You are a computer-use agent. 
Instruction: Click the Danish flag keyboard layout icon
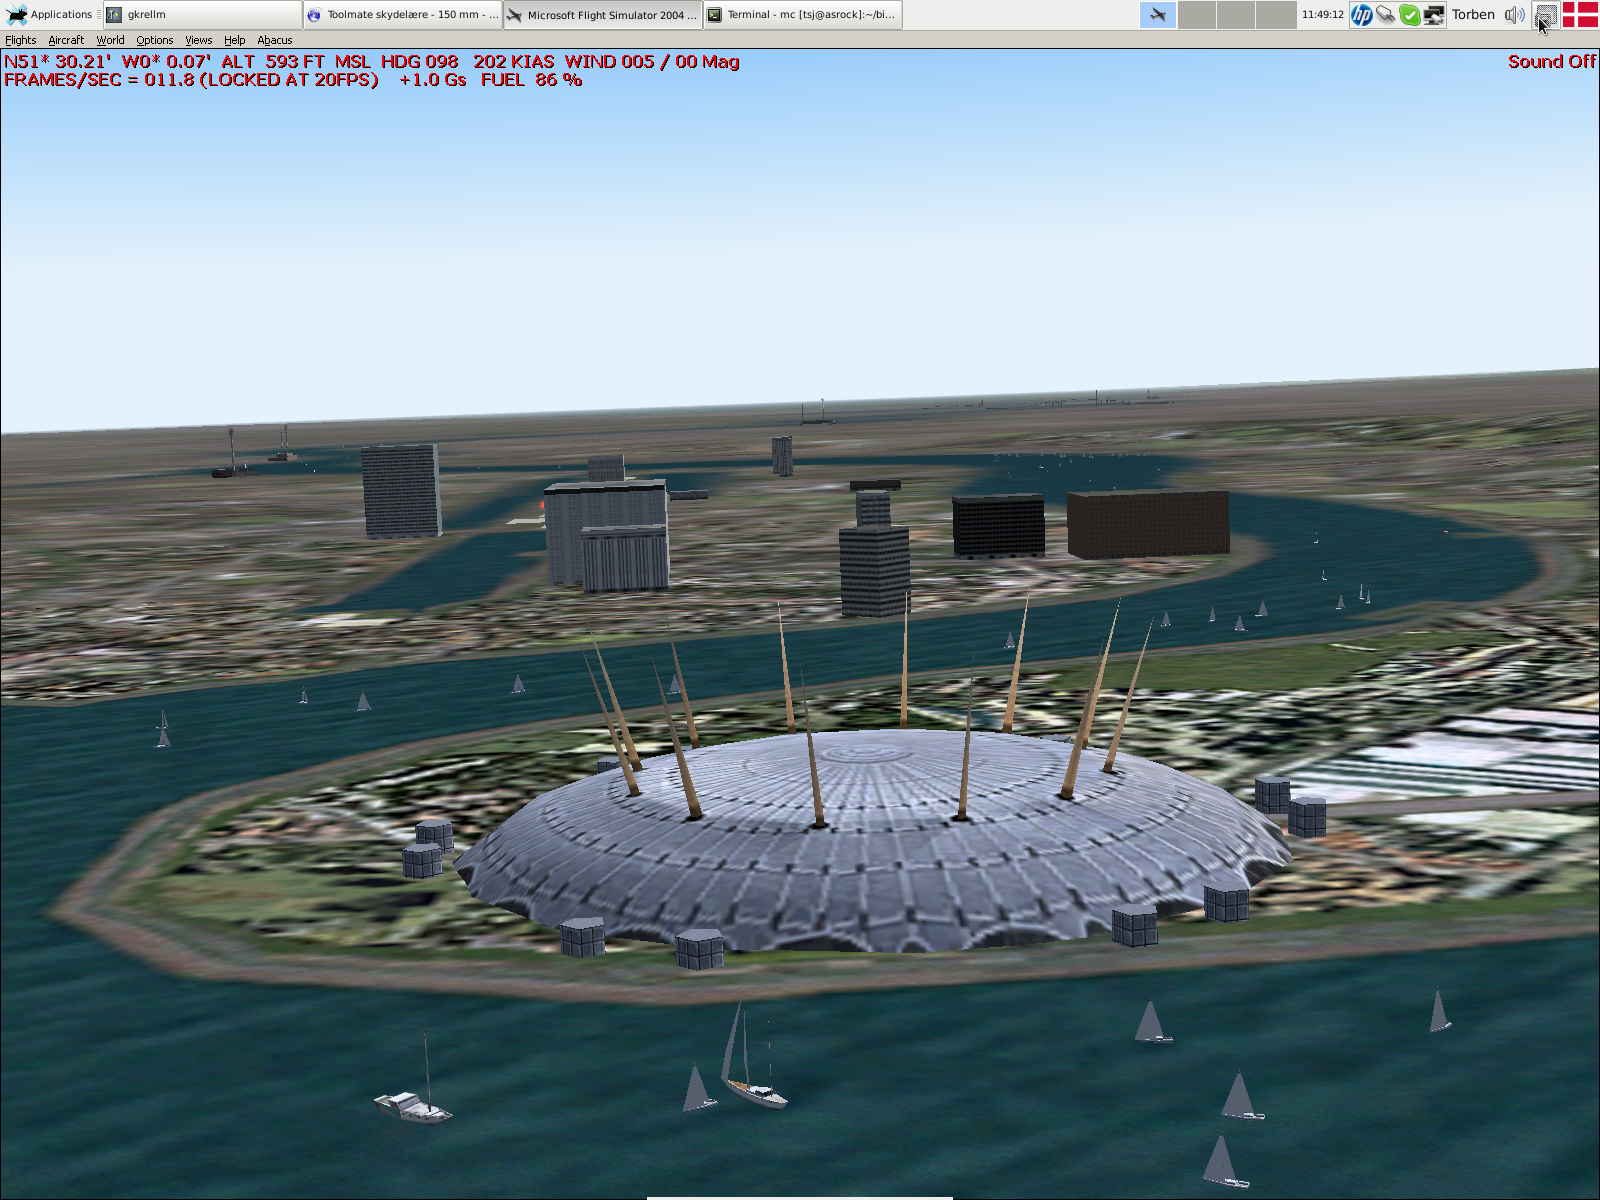tap(1580, 15)
